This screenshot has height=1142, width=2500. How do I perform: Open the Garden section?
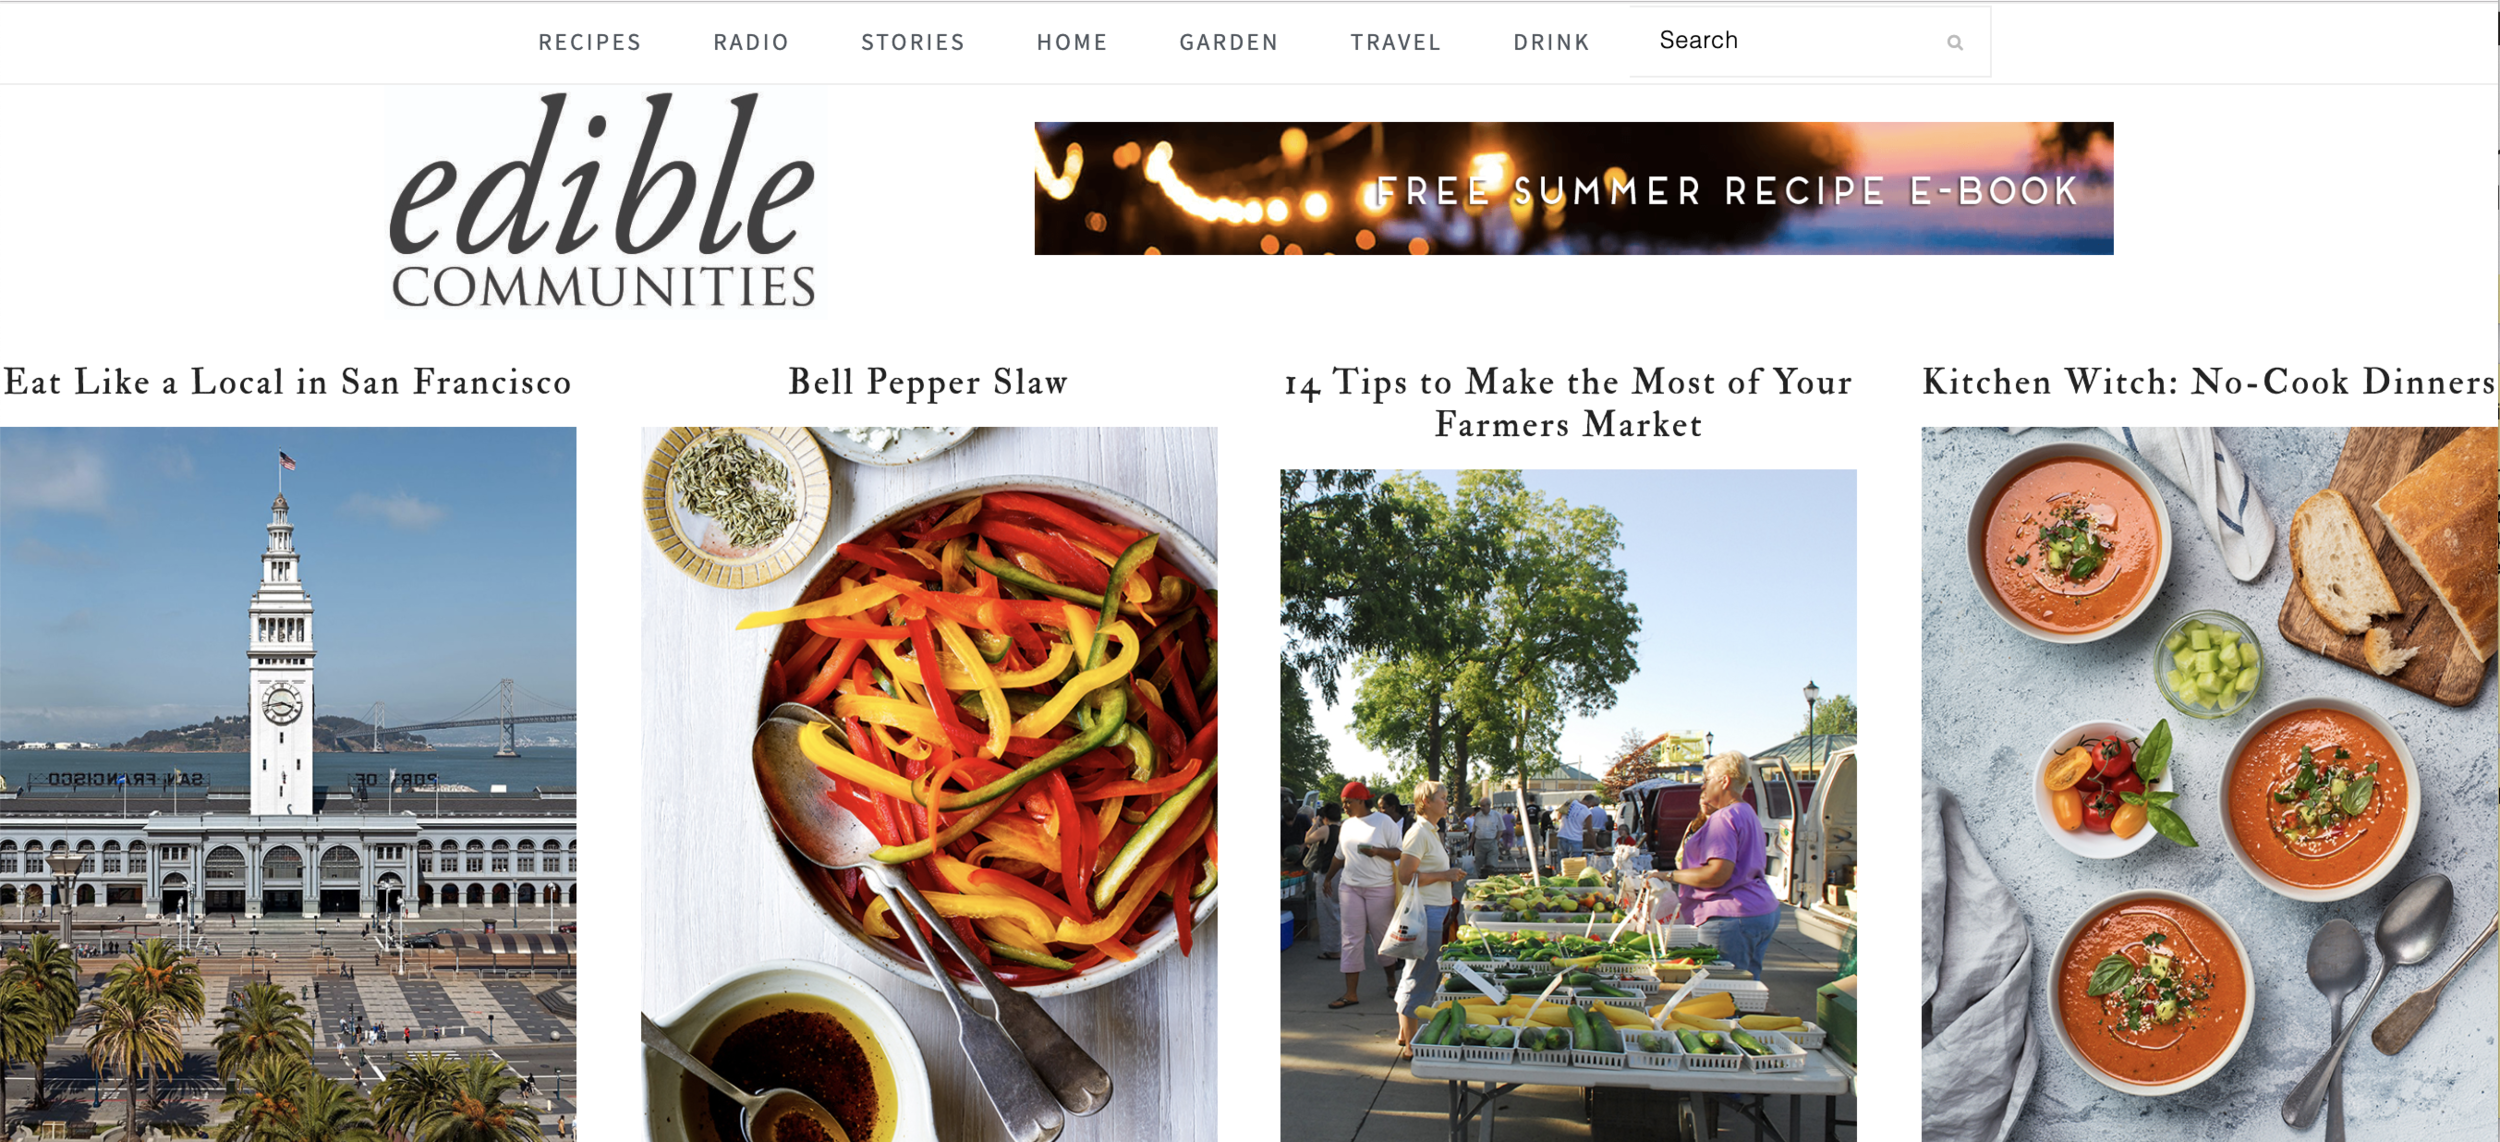1229,42
